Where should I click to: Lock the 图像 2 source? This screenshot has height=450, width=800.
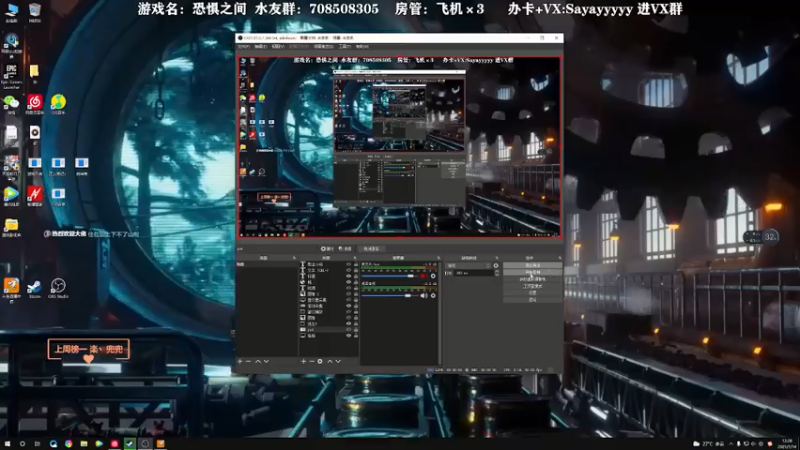(356, 294)
